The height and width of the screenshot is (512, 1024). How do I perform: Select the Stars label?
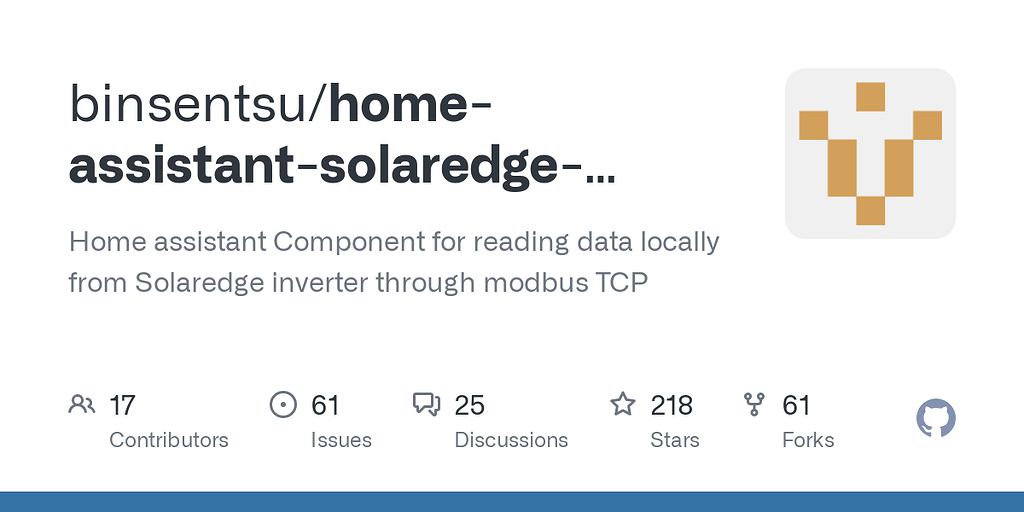click(x=675, y=440)
